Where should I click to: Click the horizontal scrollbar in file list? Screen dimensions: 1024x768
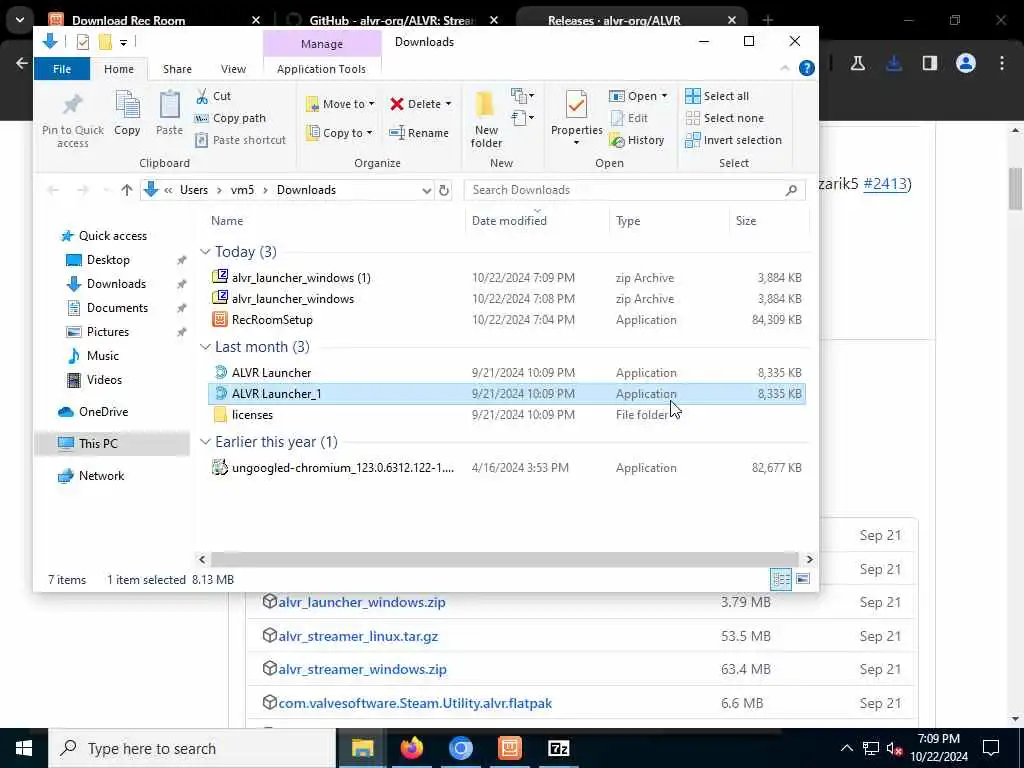pyautogui.click(x=504, y=560)
